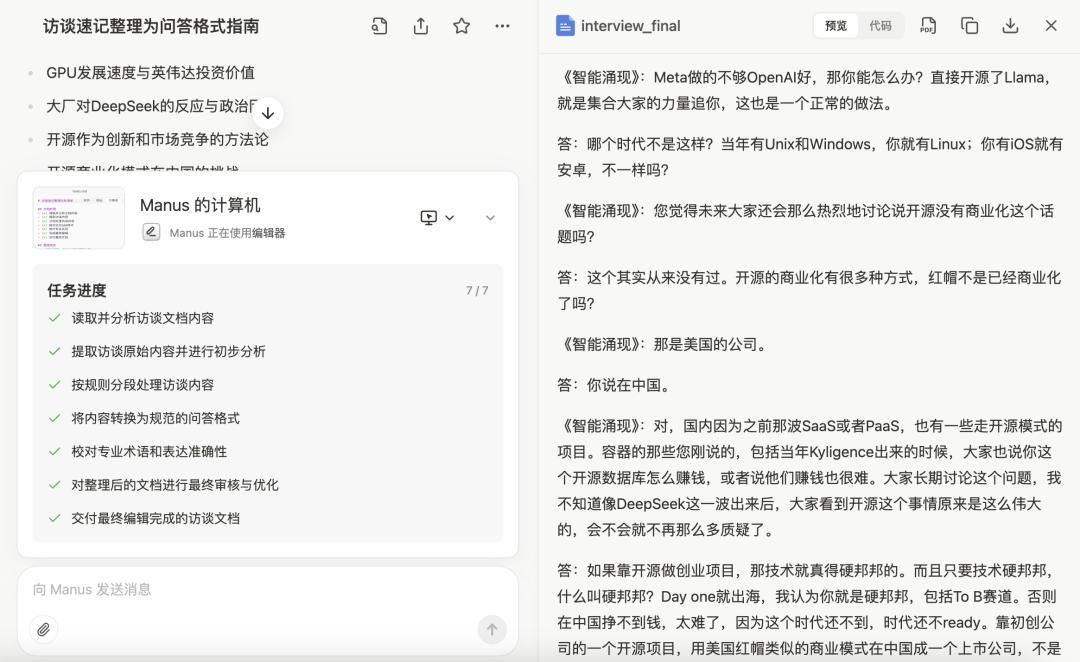Attach a file with paperclip icon

(43, 629)
